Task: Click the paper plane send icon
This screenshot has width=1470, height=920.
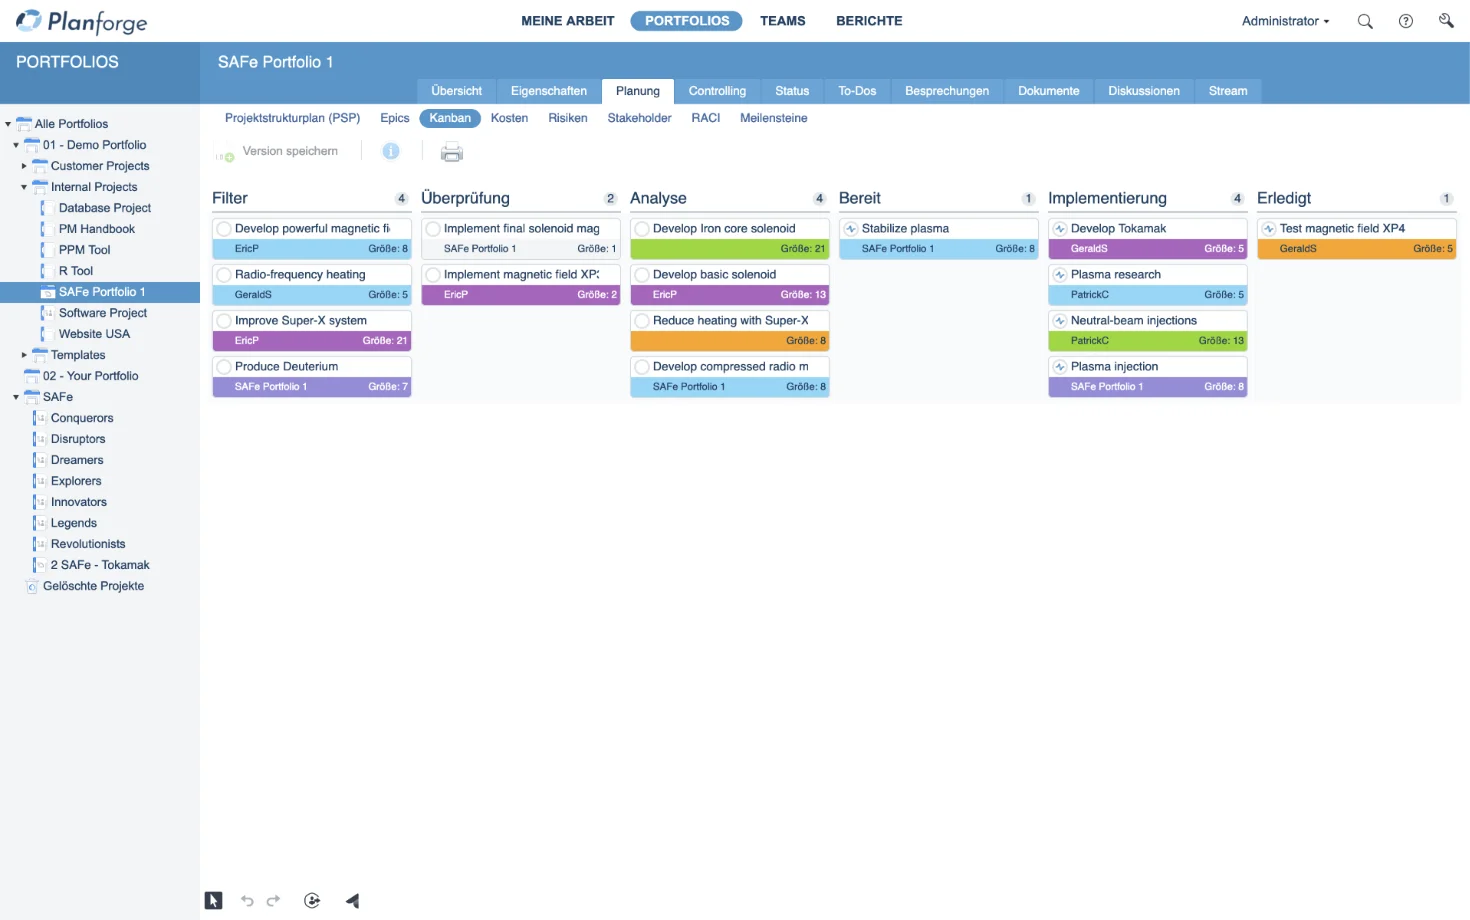Action: (x=352, y=900)
